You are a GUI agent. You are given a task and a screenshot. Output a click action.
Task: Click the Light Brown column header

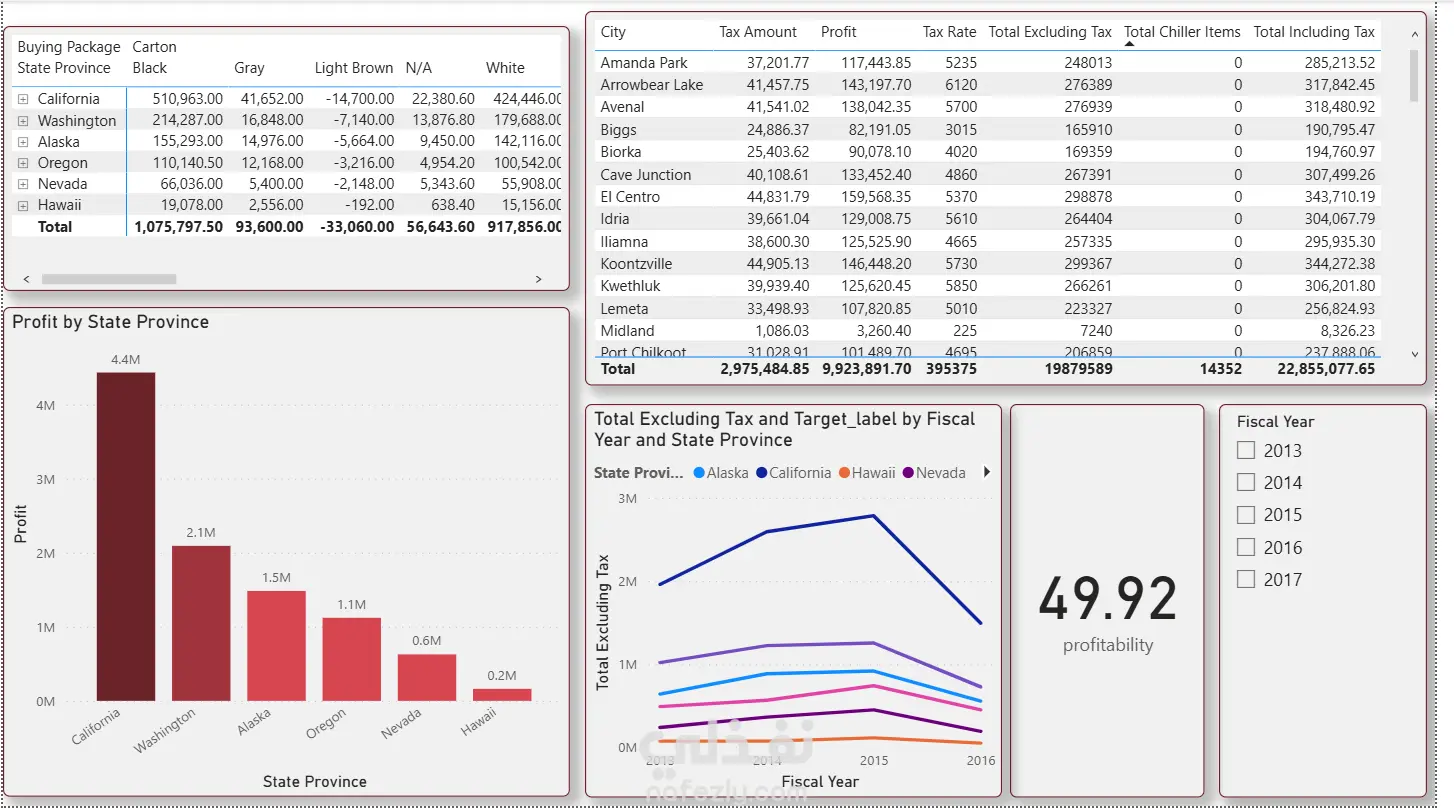tap(354, 68)
